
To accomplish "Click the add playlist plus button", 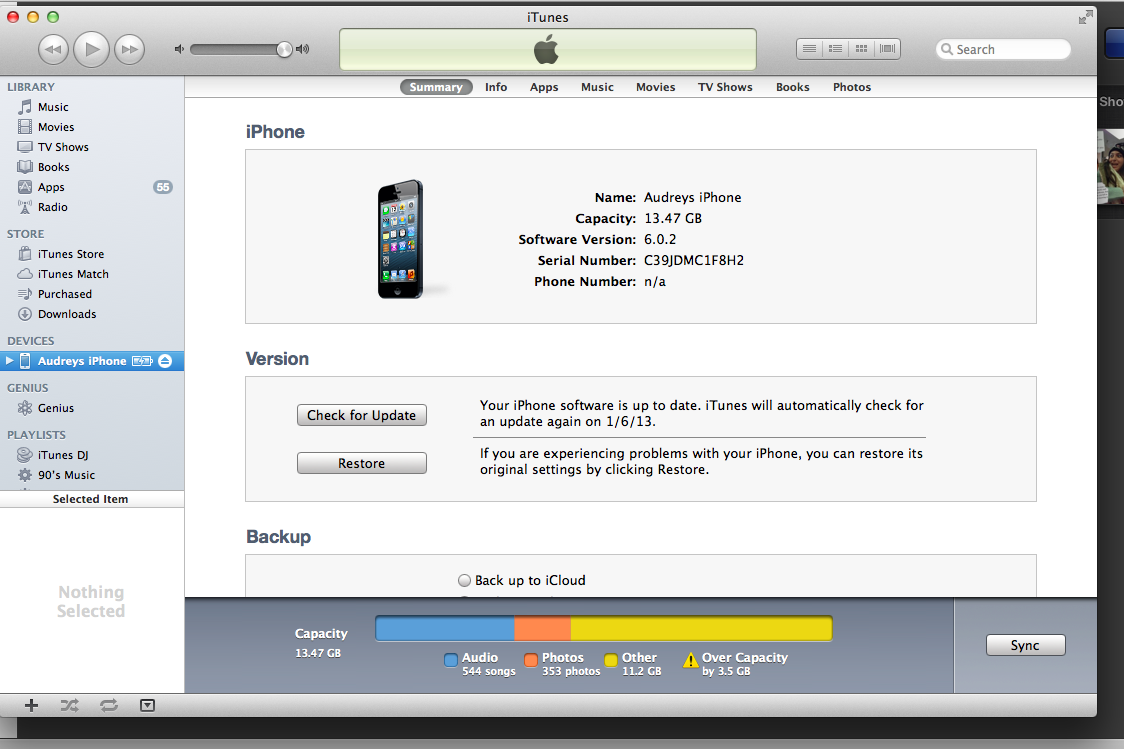I will (32, 705).
